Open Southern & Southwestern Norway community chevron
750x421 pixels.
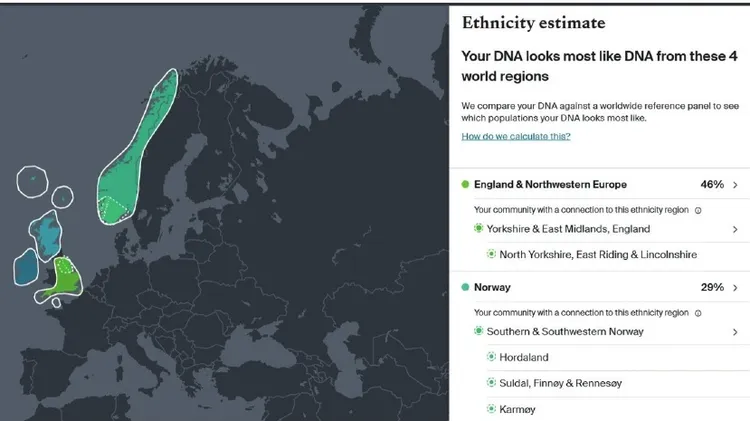pyautogui.click(x=735, y=332)
